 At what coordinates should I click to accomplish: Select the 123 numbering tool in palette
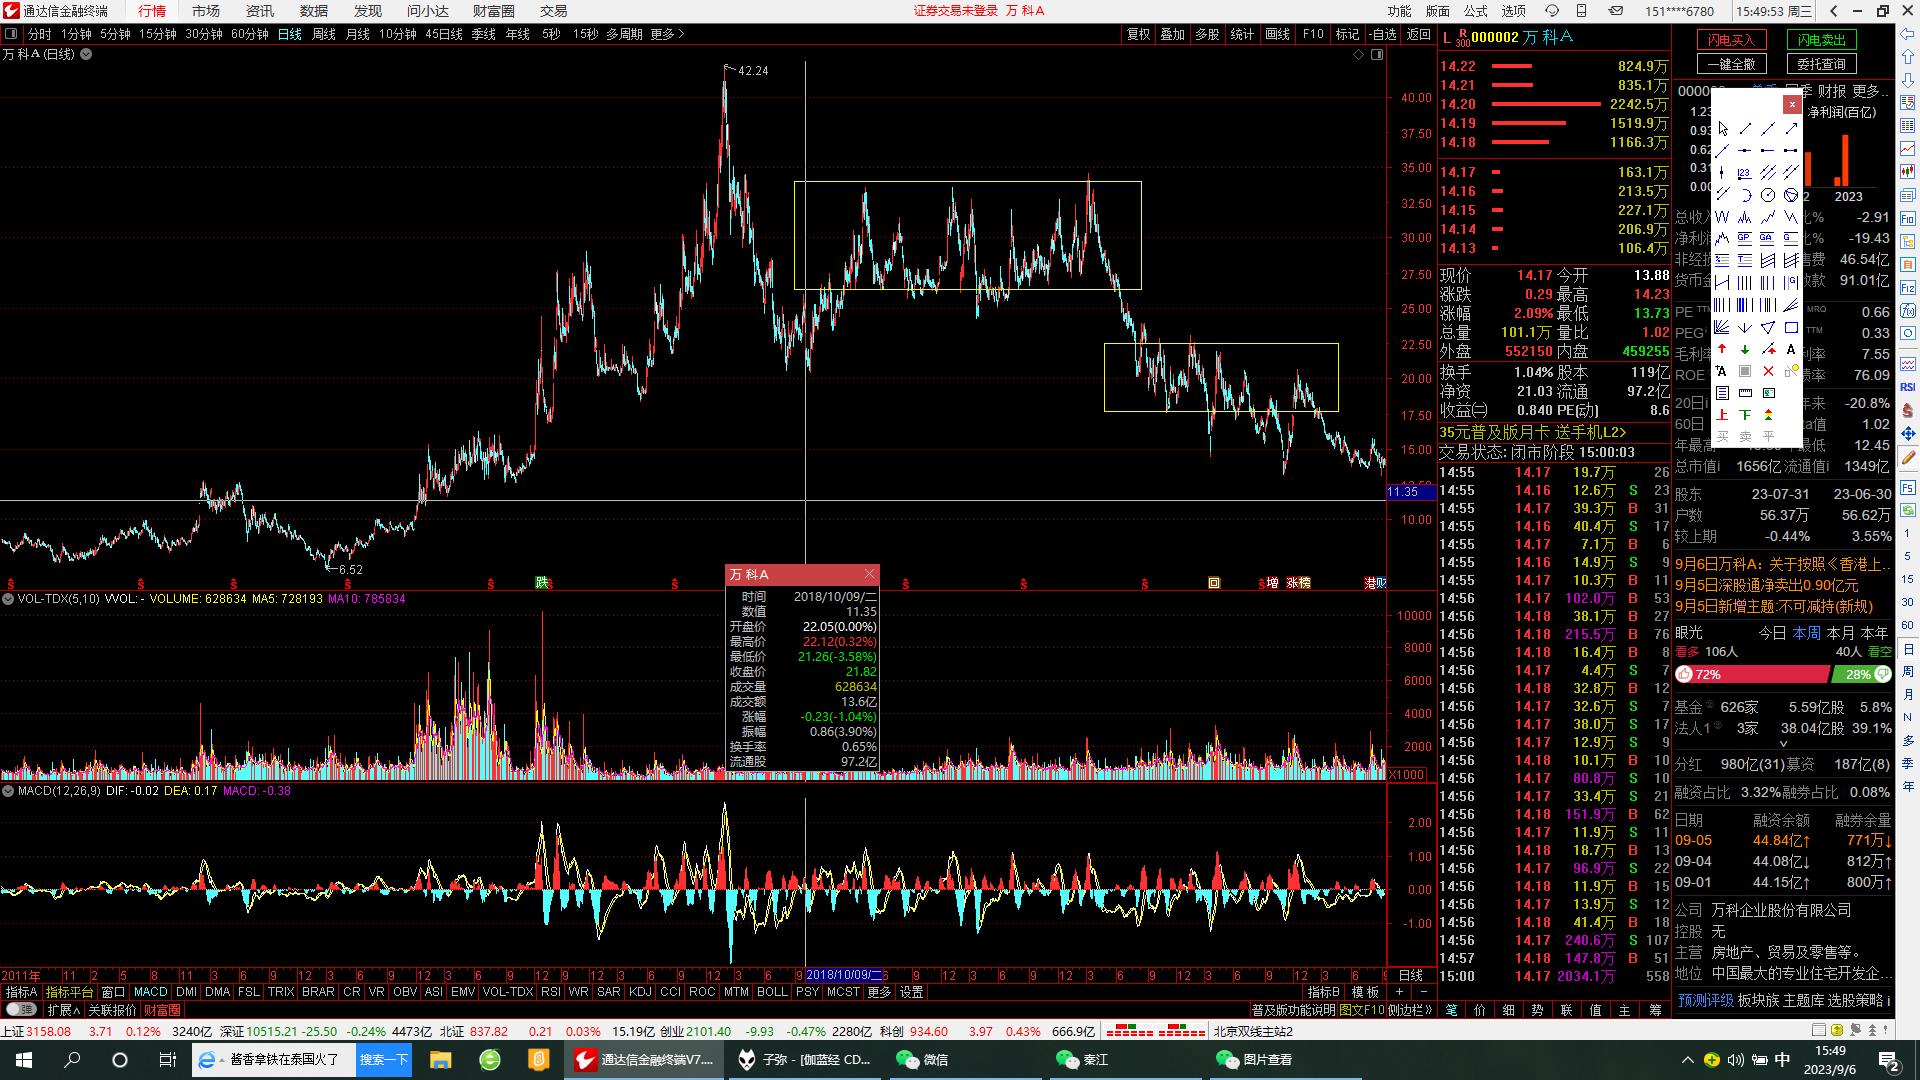click(1745, 172)
